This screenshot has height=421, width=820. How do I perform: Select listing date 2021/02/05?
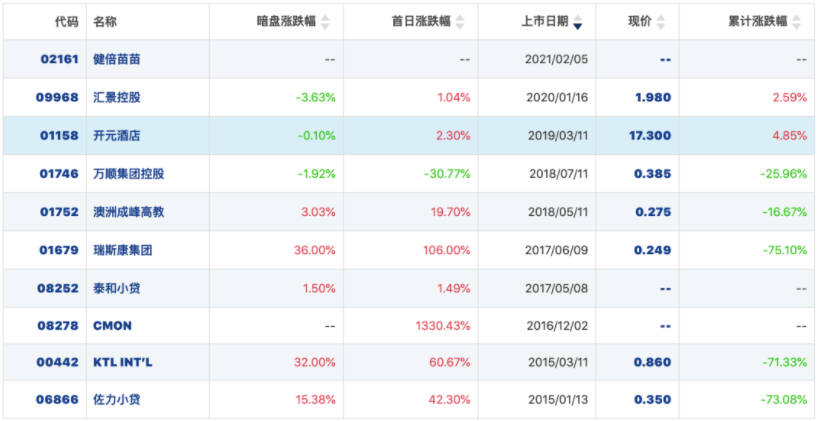[556, 59]
